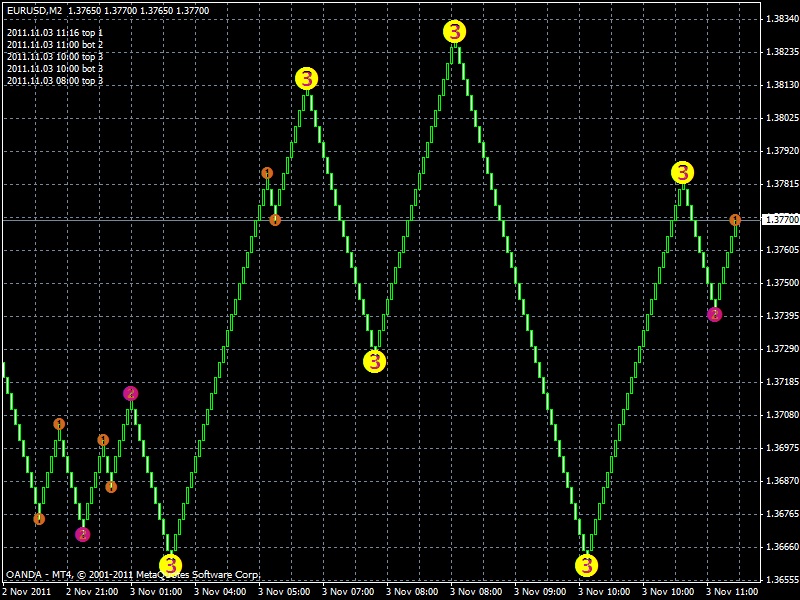Click price axis label 1.36870
Image resolution: width=800 pixels, height=600 pixels.
[x=782, y=481]
